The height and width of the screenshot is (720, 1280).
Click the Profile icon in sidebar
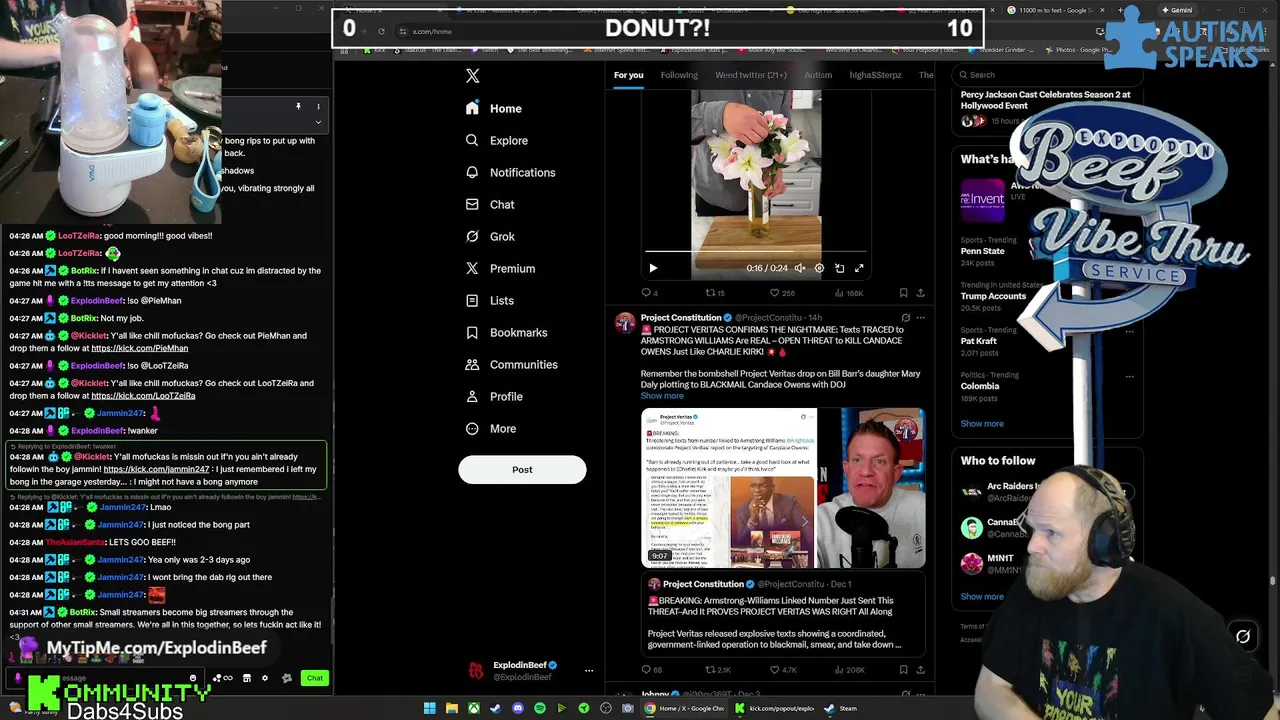(472, 396)
